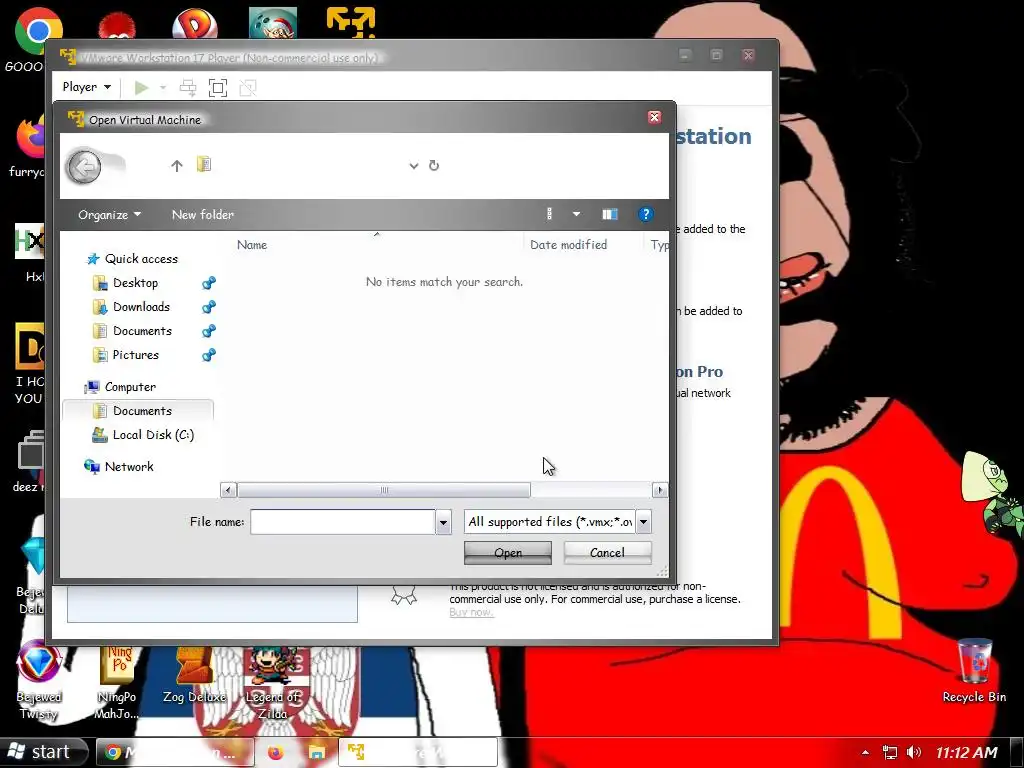Viewport: 1024px width, 768px height.
Task: Click the 11:12 AM clock
Action: click(x=967, y=753)
